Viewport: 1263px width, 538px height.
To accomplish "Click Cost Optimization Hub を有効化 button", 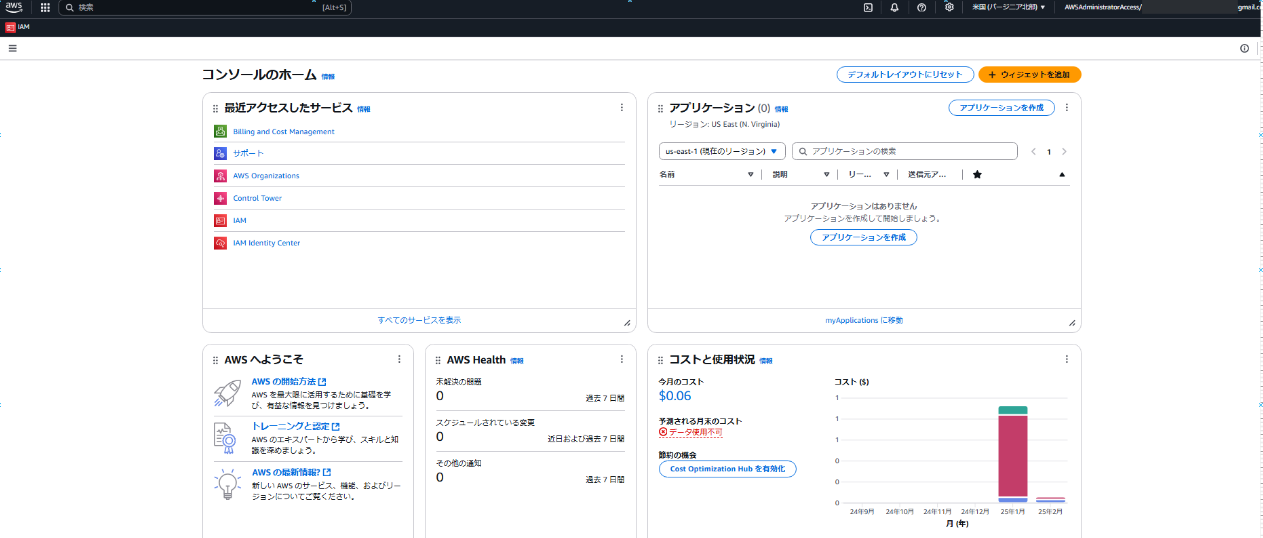I will pyautogui.click(x=728, y=468).
